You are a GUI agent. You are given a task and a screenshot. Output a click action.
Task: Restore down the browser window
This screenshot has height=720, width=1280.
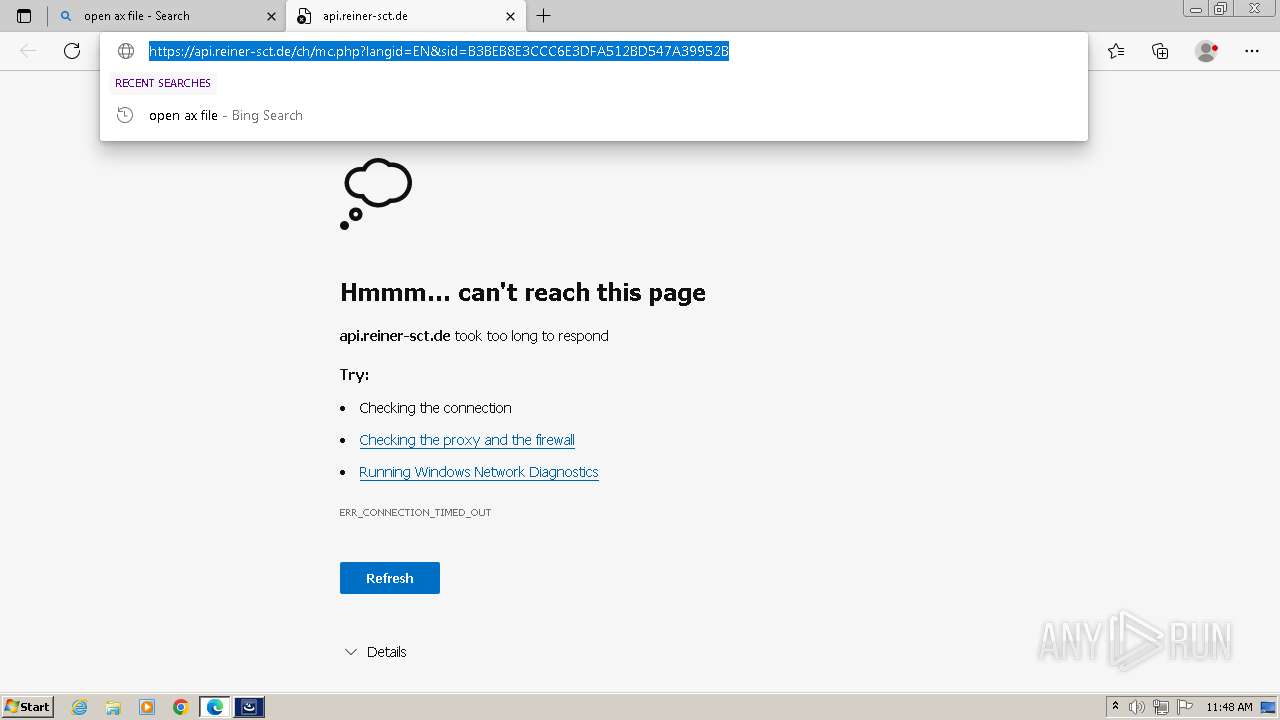tap(1221, 8)
